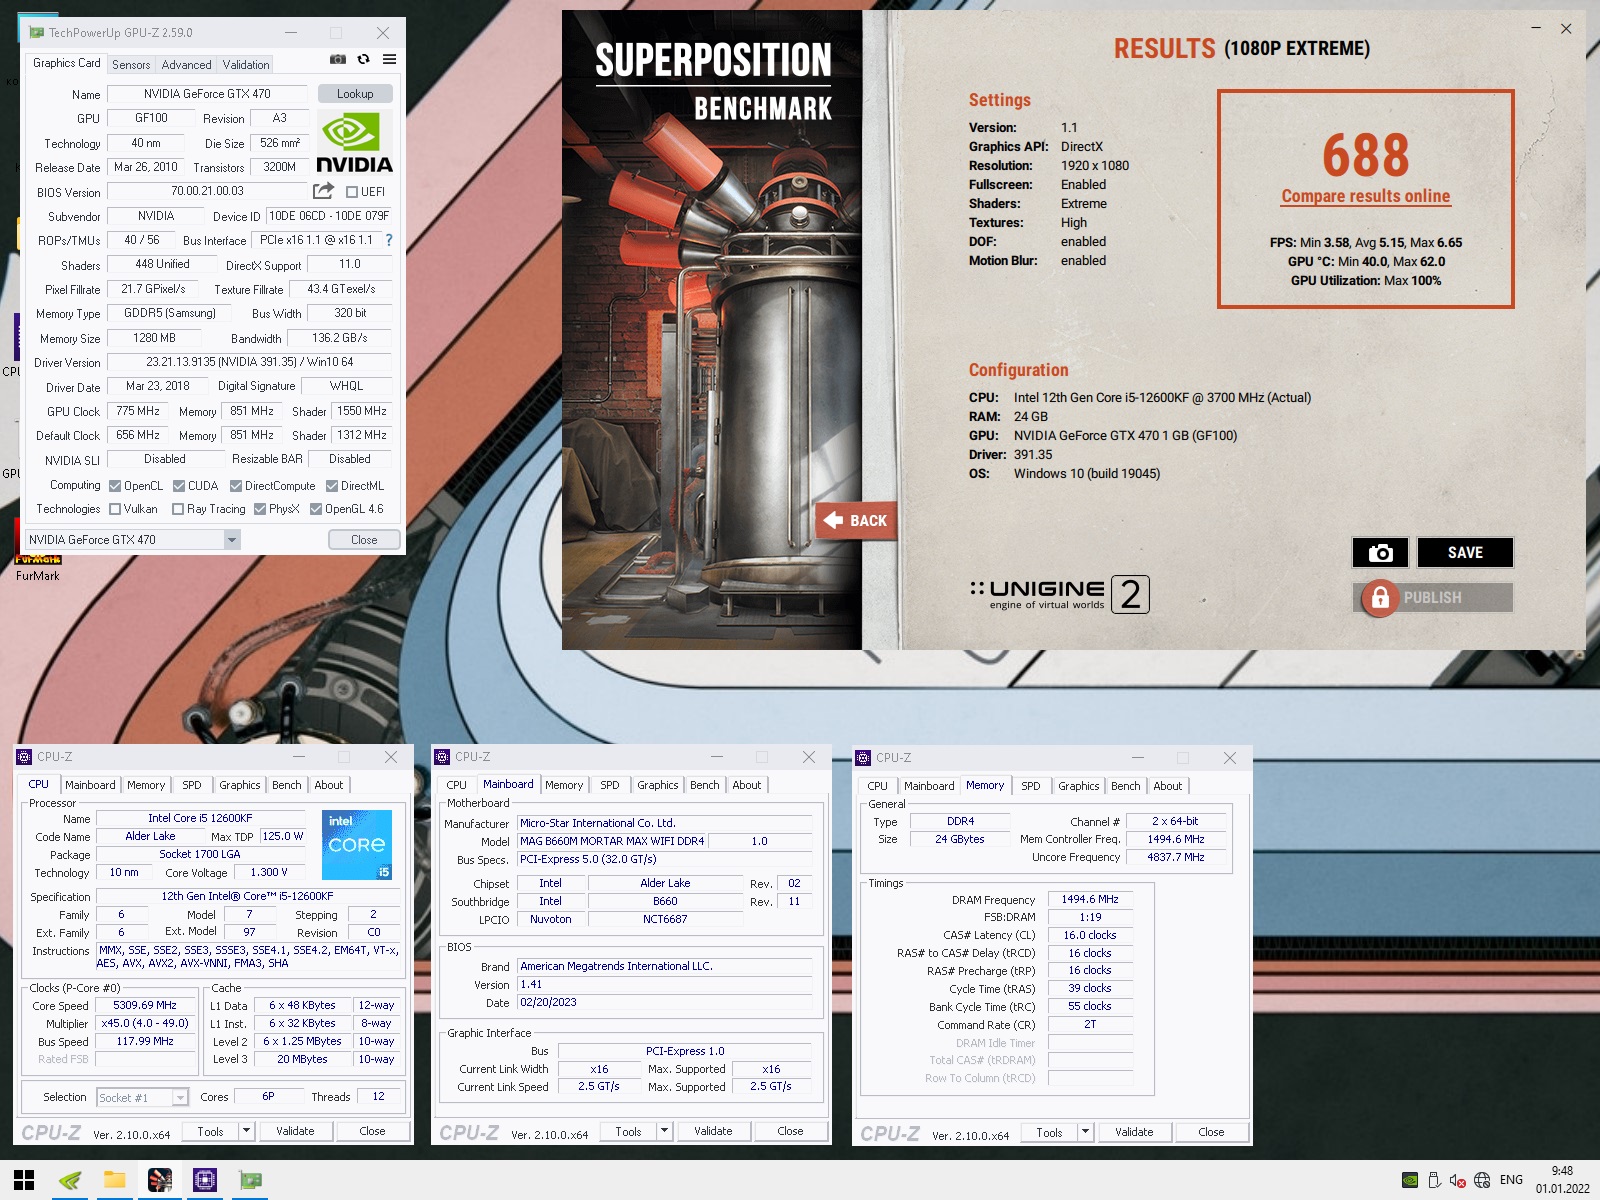Toggle the Vulkan checkbox
The width and height of the screenshot is (1600, 1200).
(115, 509)
